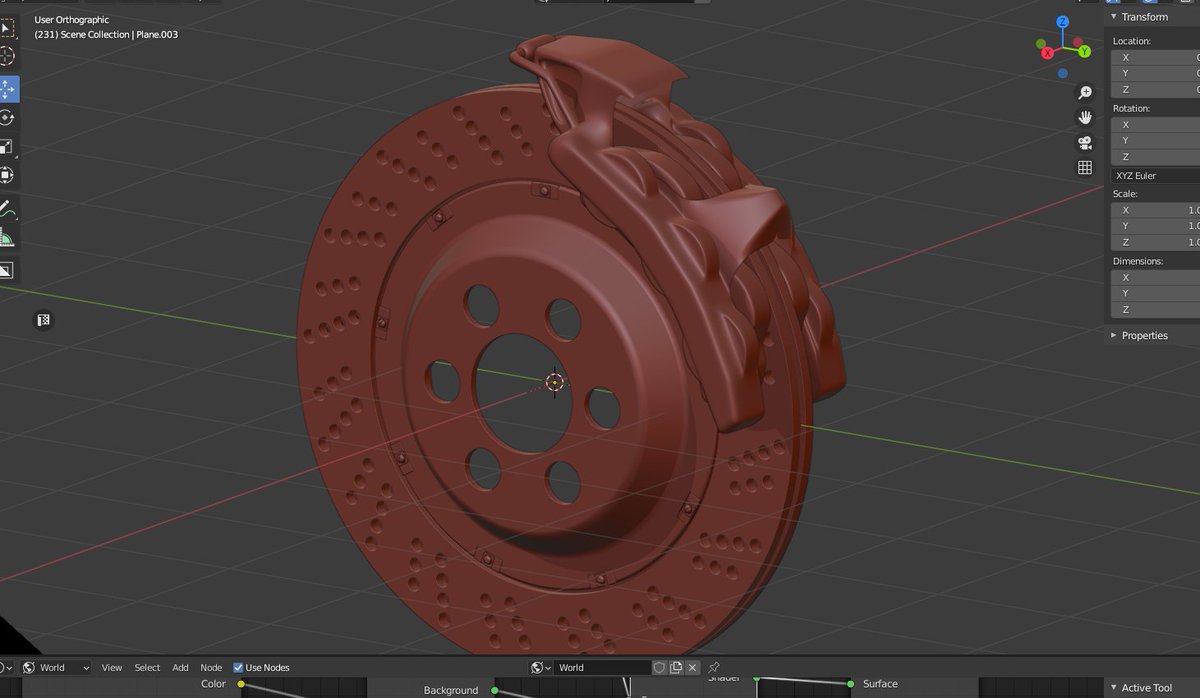Click the zoom magnifier viewport icon

1085,93
